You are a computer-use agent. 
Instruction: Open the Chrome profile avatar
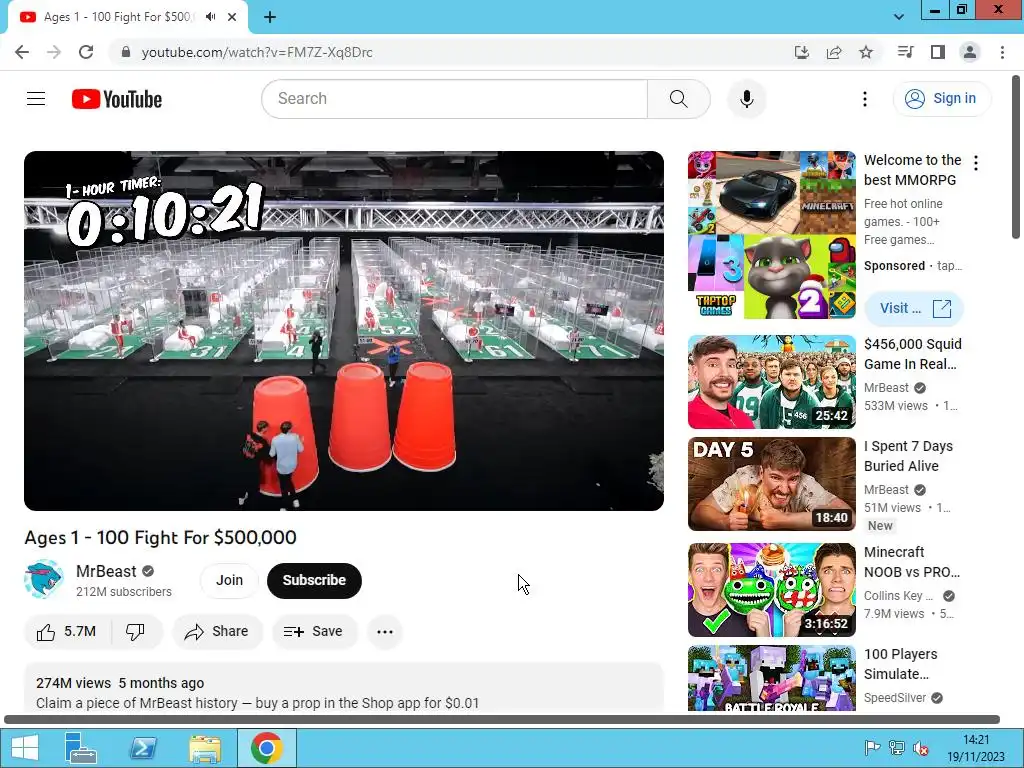pos(970,52)
